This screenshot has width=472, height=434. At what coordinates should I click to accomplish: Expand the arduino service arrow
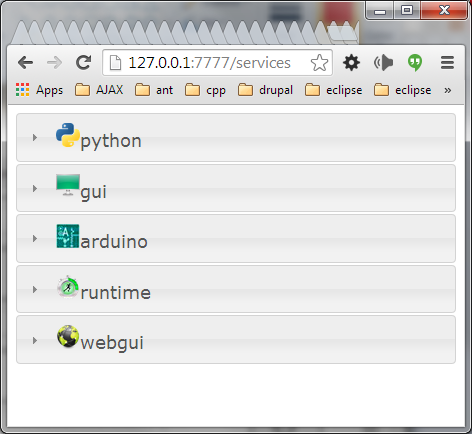[x=35, y=239]
